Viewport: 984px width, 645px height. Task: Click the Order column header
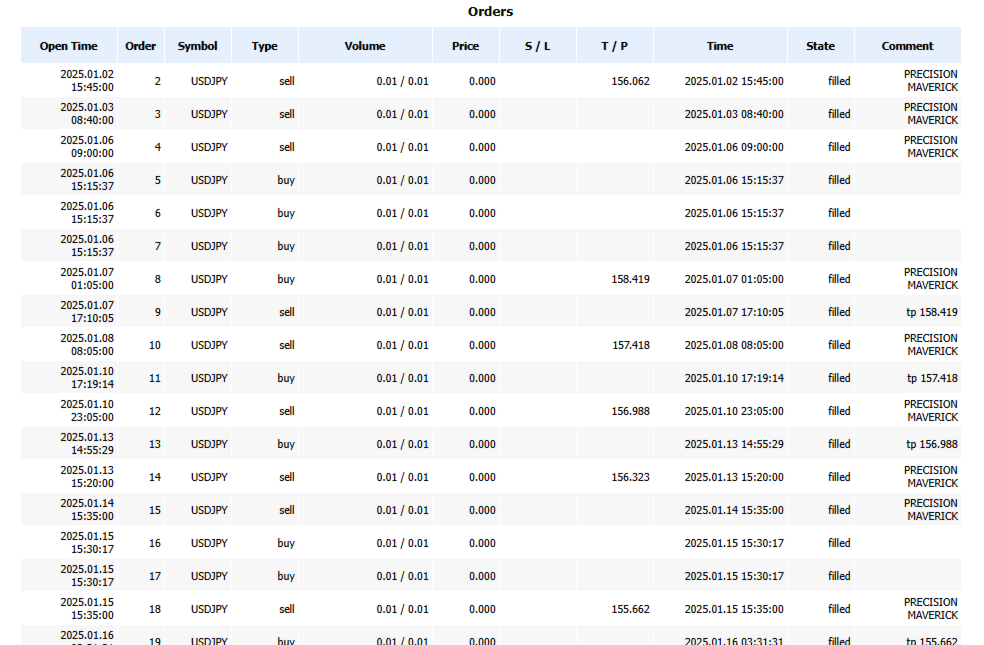pos(141,46)
